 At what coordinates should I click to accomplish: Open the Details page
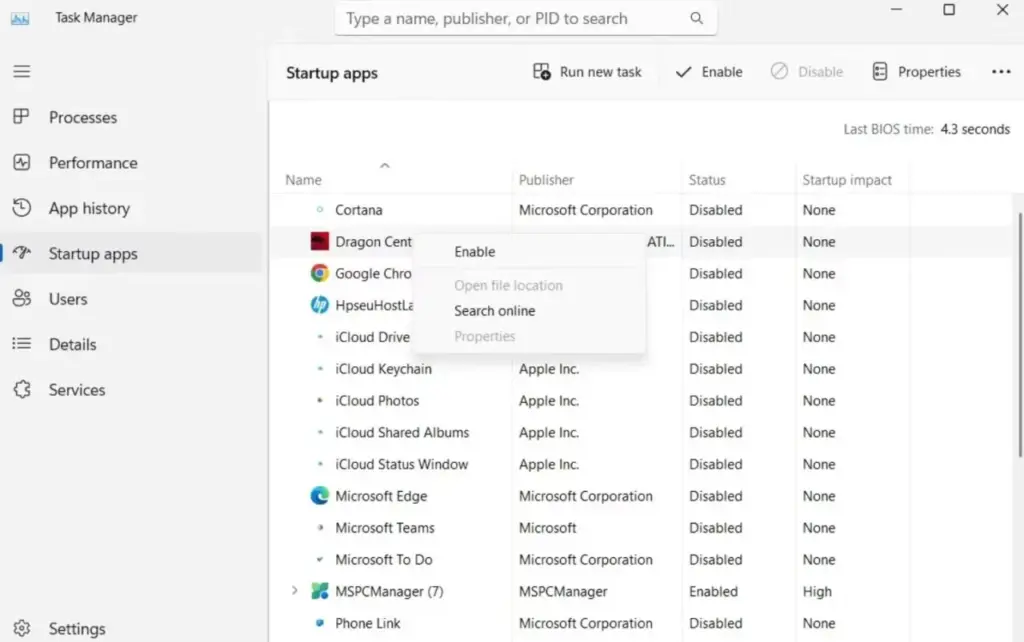click(x=72, y=344)
